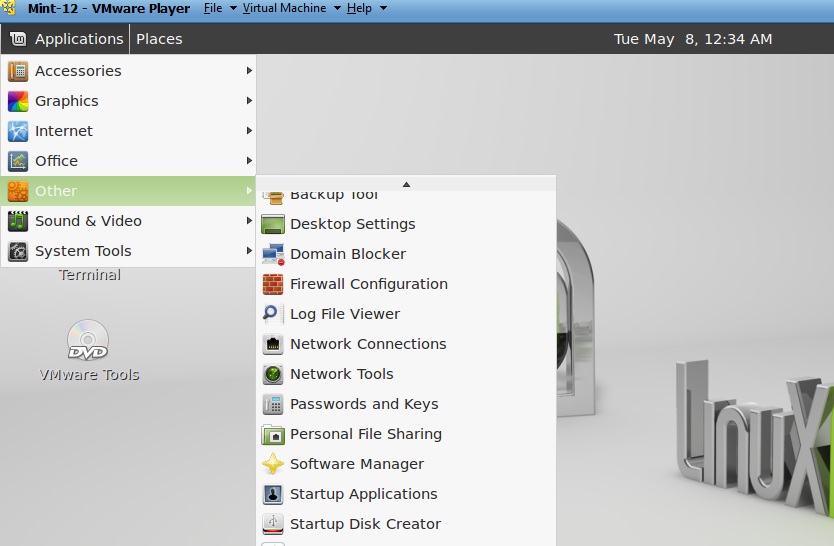Open the VMware Help menu
The height and width of the screenshot is (546, 834).
359,9
